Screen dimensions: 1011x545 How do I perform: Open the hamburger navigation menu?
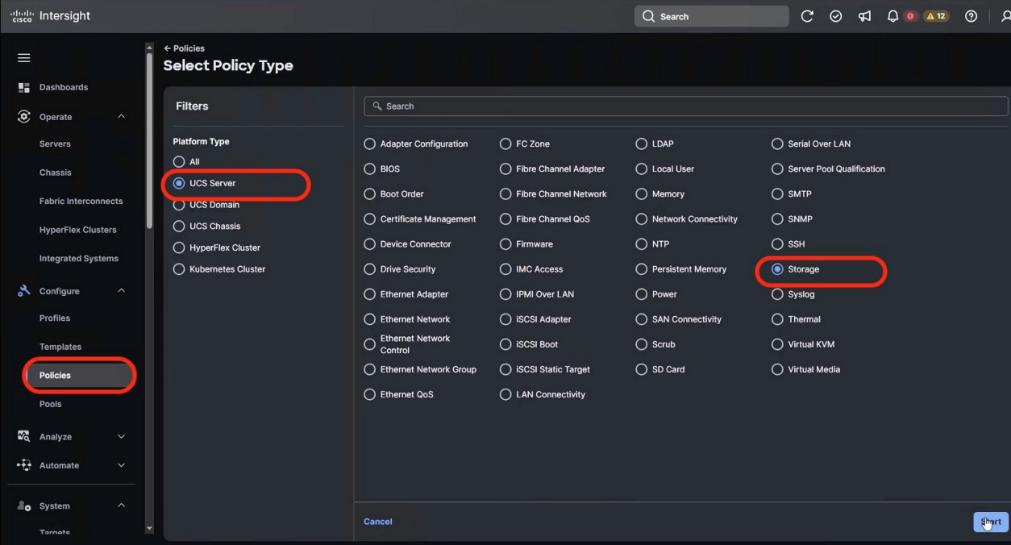tap(24, 58)
